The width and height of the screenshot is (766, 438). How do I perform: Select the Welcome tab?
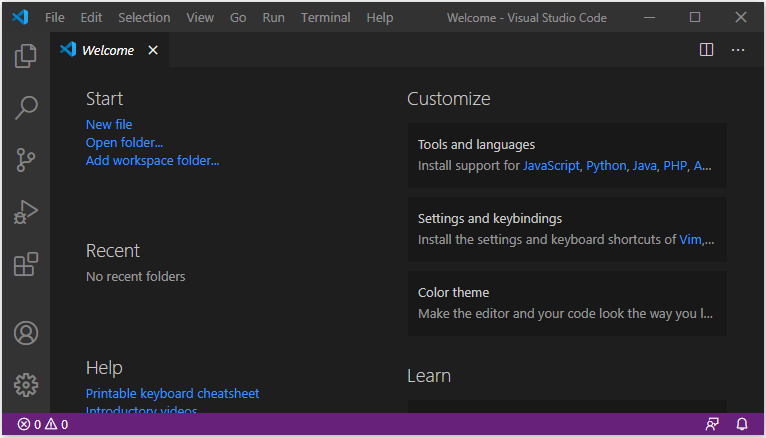pyautogui.click(x=109, y=50)
